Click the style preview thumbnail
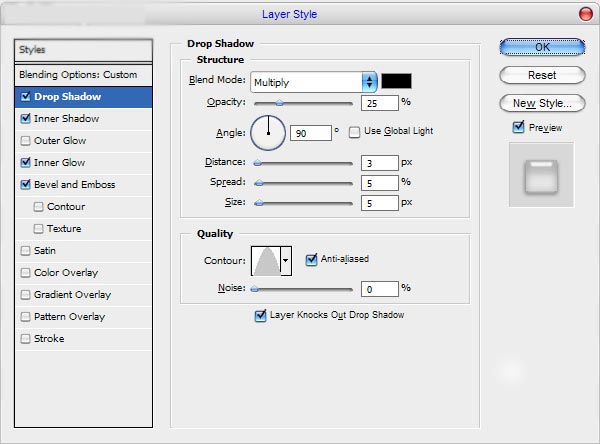The width and height of the screenshot is (600, 444). 541,174
